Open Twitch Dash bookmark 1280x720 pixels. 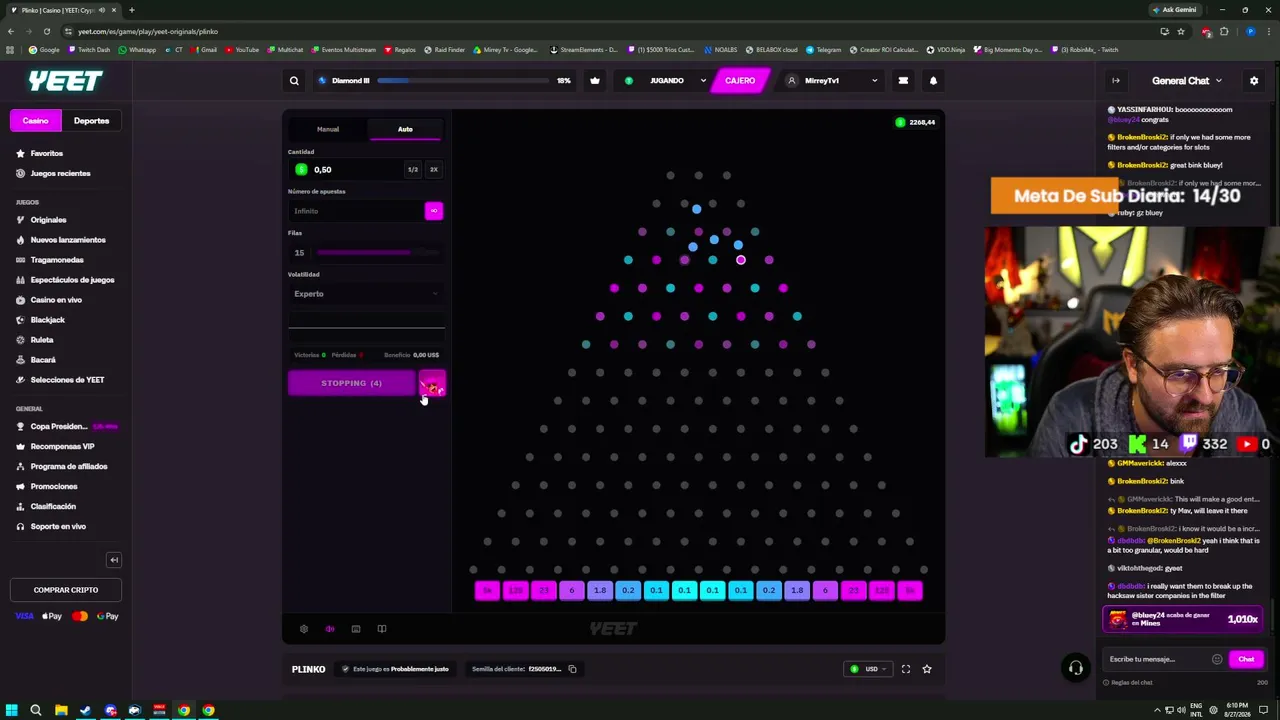(89, 50)
